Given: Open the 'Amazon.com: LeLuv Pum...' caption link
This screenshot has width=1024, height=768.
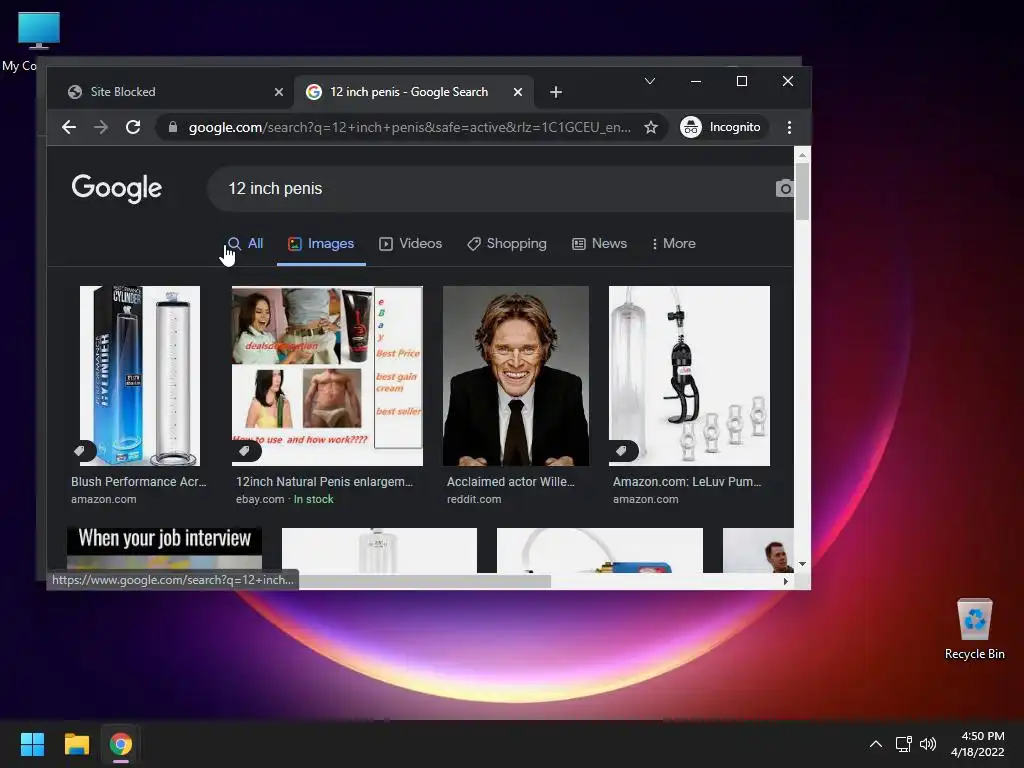Looking at the screenshot, I should pyautogui.click(x=687, y=482).
